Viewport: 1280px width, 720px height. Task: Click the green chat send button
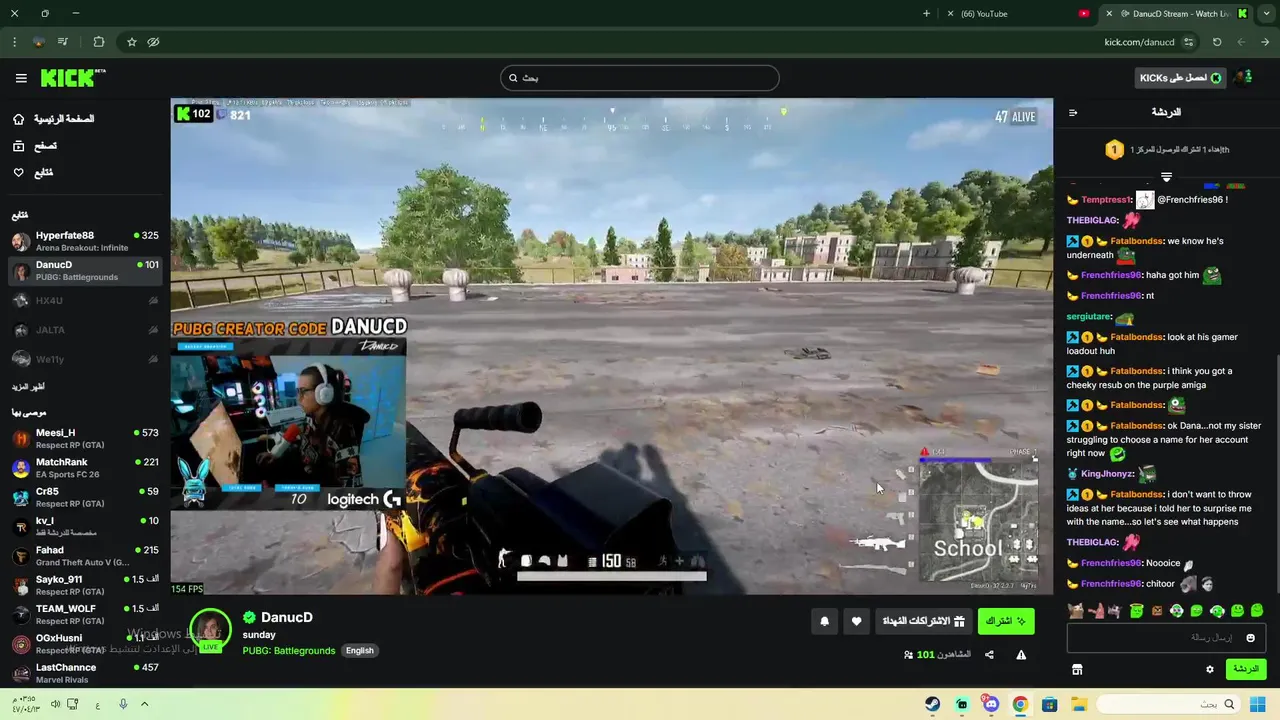tap(1246, 669)
